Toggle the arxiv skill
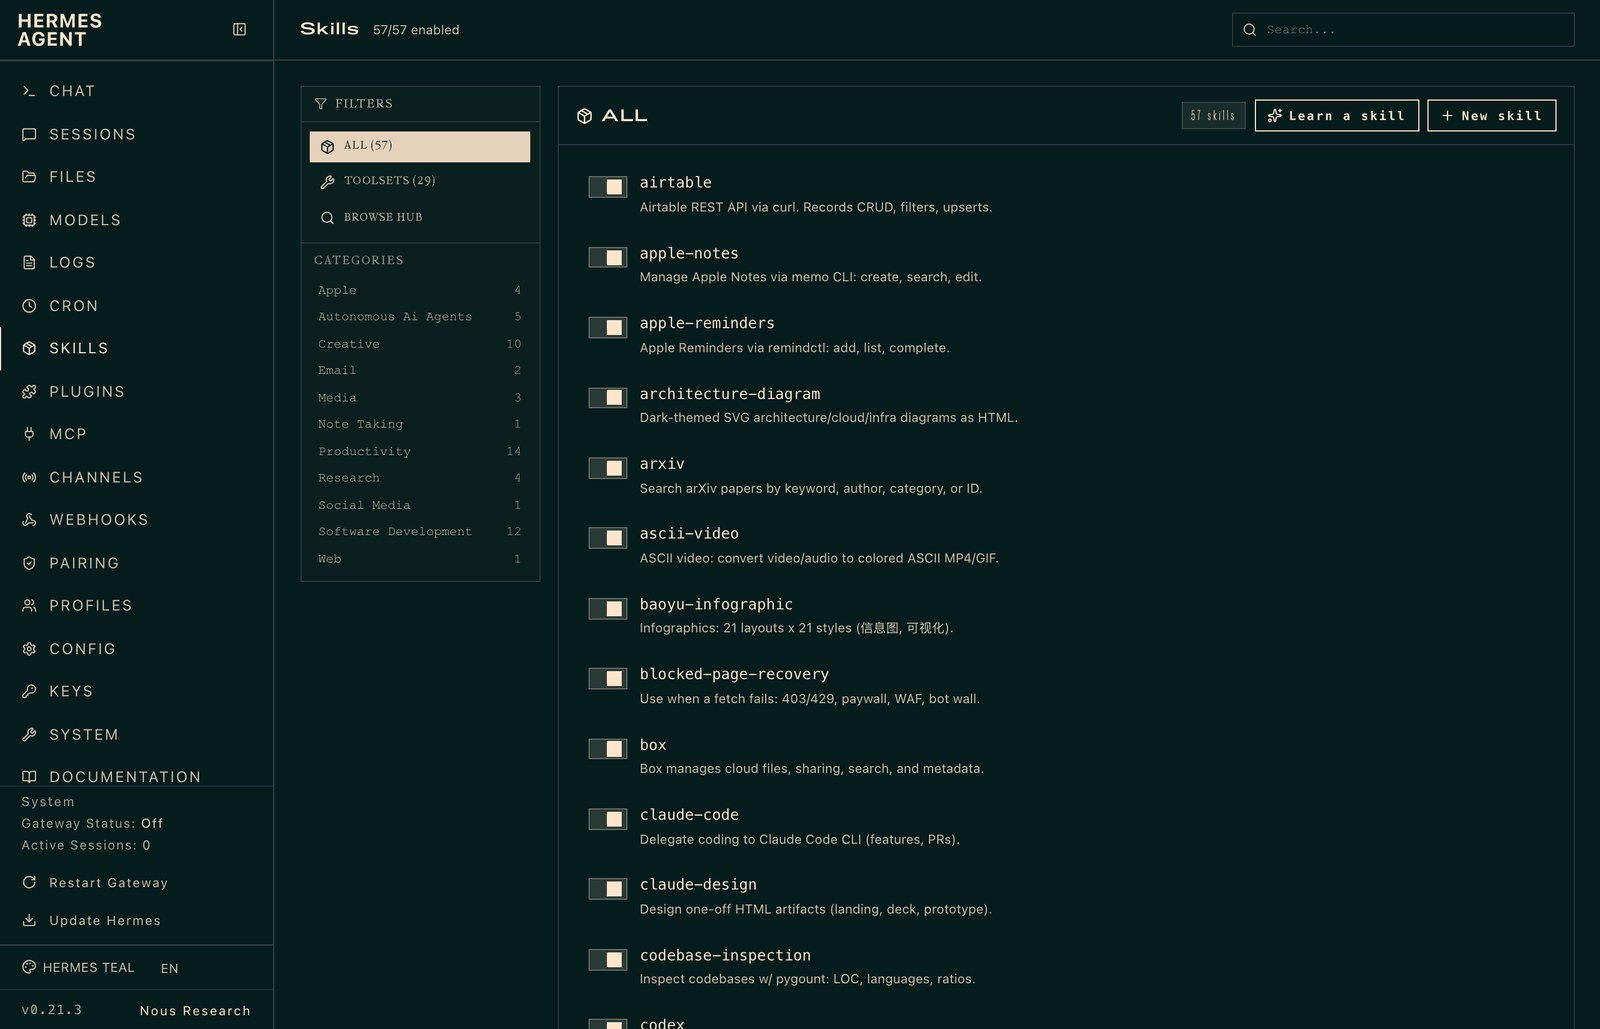Screen dimensions: 1600x1029 pos(607,468)
